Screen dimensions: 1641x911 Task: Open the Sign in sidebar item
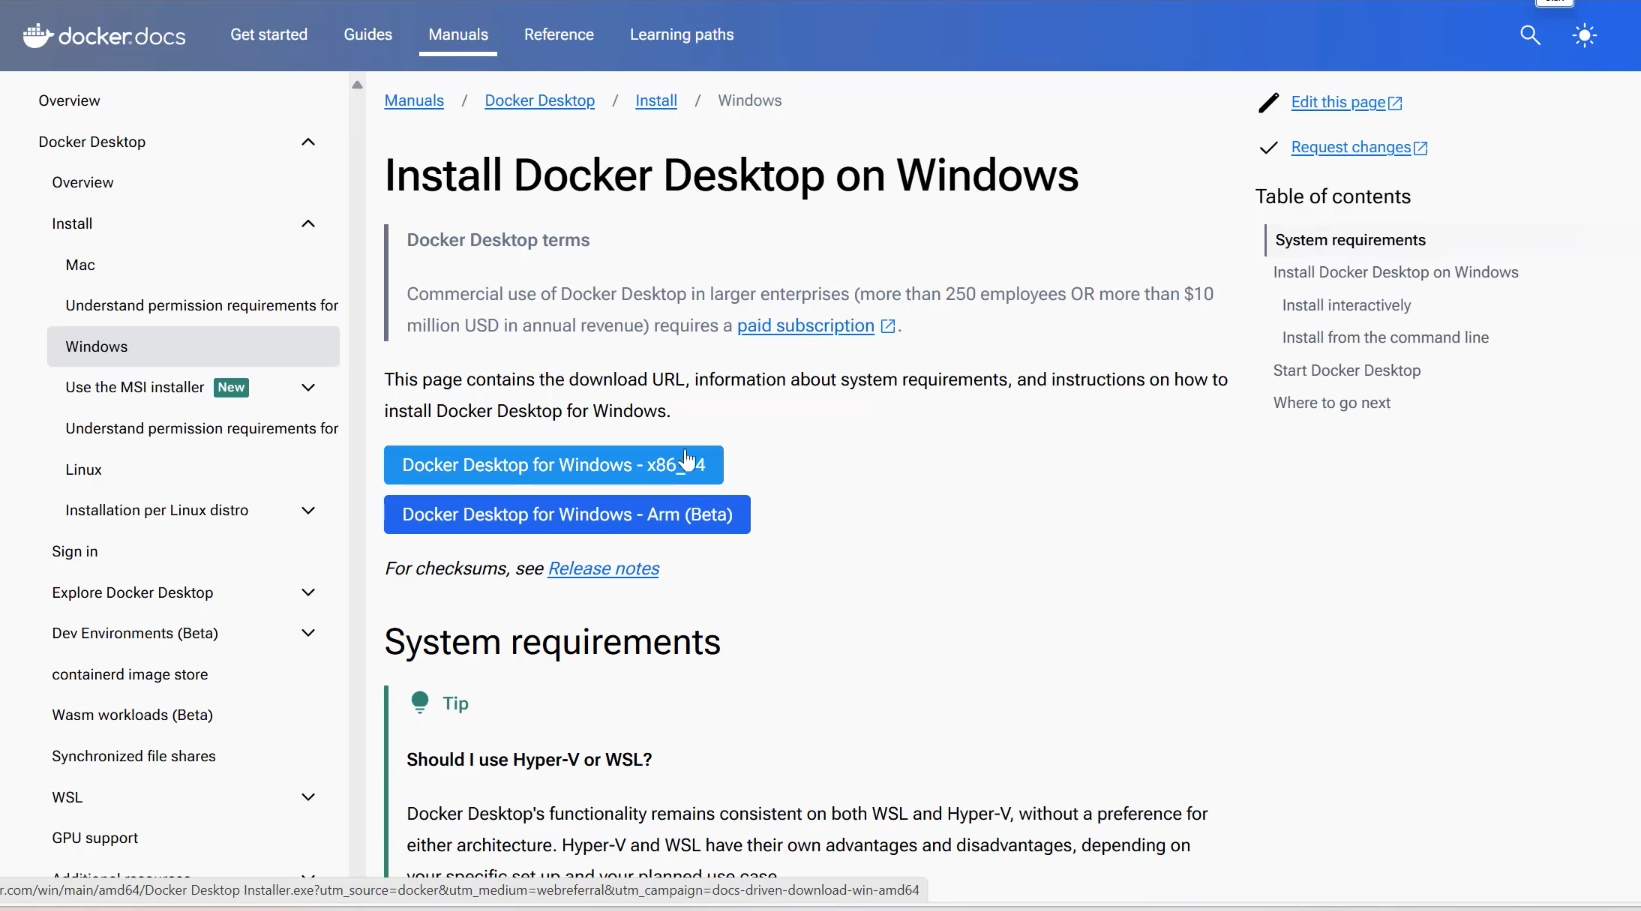pyautogui.click(x=75, y=552)
